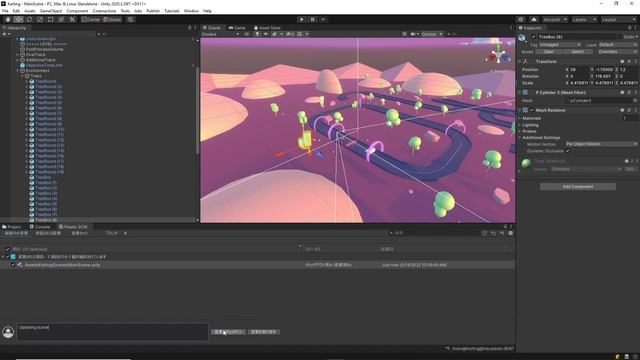Open the custom editor tools icon
The height and width of the screenshot is (360, 640).
tap(72, 19)
